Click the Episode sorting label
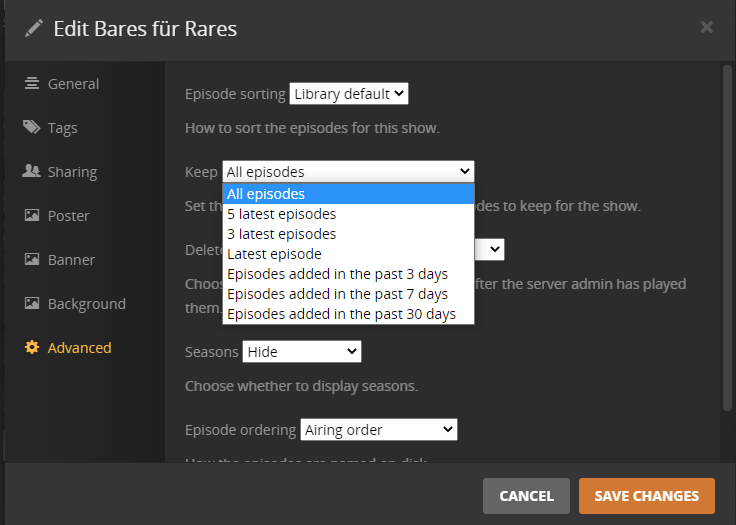The width and height of the screenshot is (736, 525). tap(235, 94)
